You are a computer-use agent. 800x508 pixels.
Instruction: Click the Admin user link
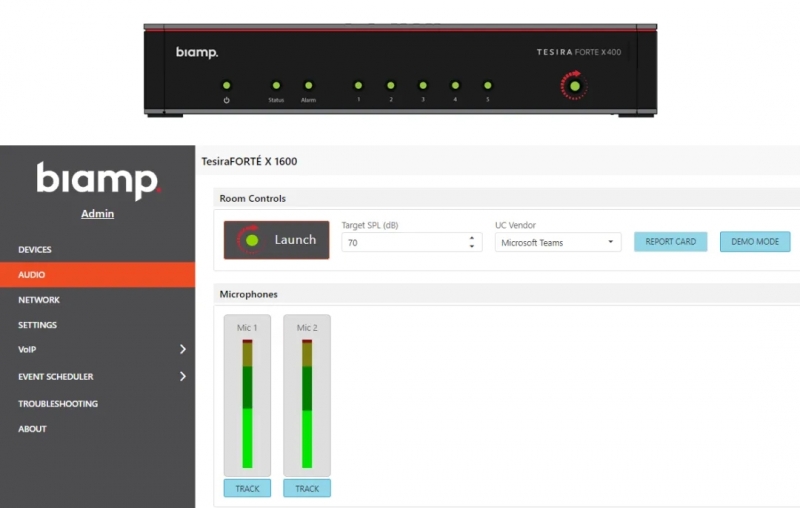tap(97, 214)
